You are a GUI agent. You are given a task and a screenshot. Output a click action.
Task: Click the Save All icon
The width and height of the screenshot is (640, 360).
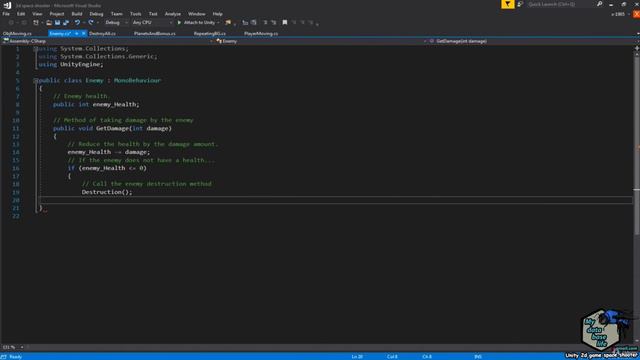point(66,23)
